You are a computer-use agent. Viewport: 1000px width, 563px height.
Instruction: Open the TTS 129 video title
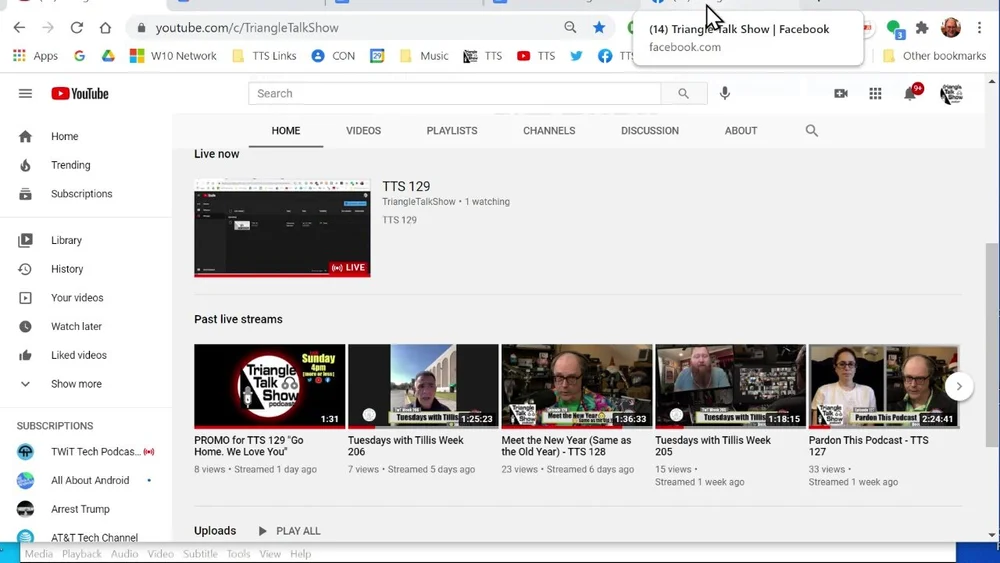[x=406, y=186]
